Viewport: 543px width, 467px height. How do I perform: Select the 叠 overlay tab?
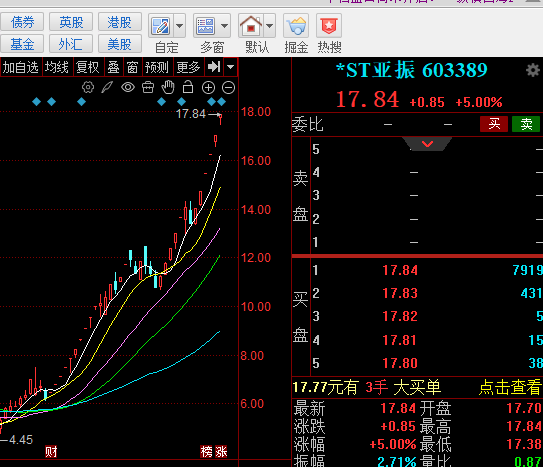click(x=113, y=67)
